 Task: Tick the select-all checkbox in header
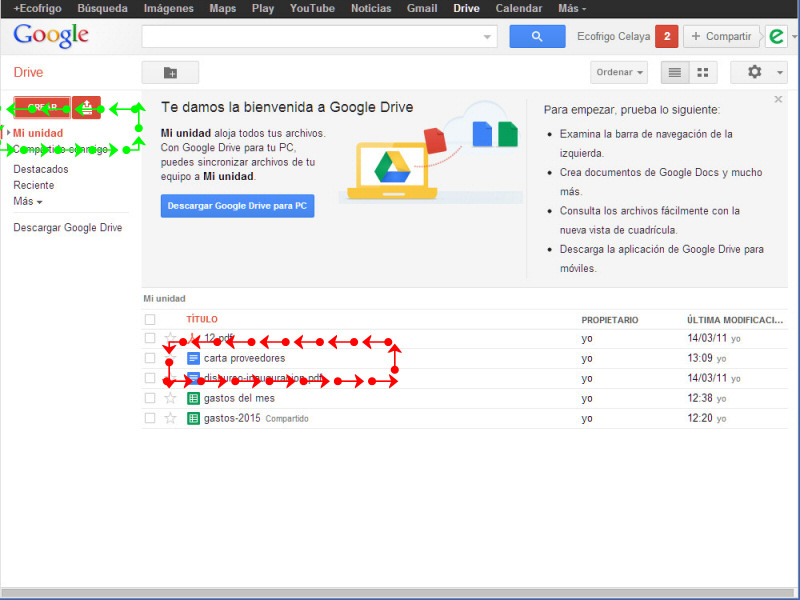click(x=149, y=319)
